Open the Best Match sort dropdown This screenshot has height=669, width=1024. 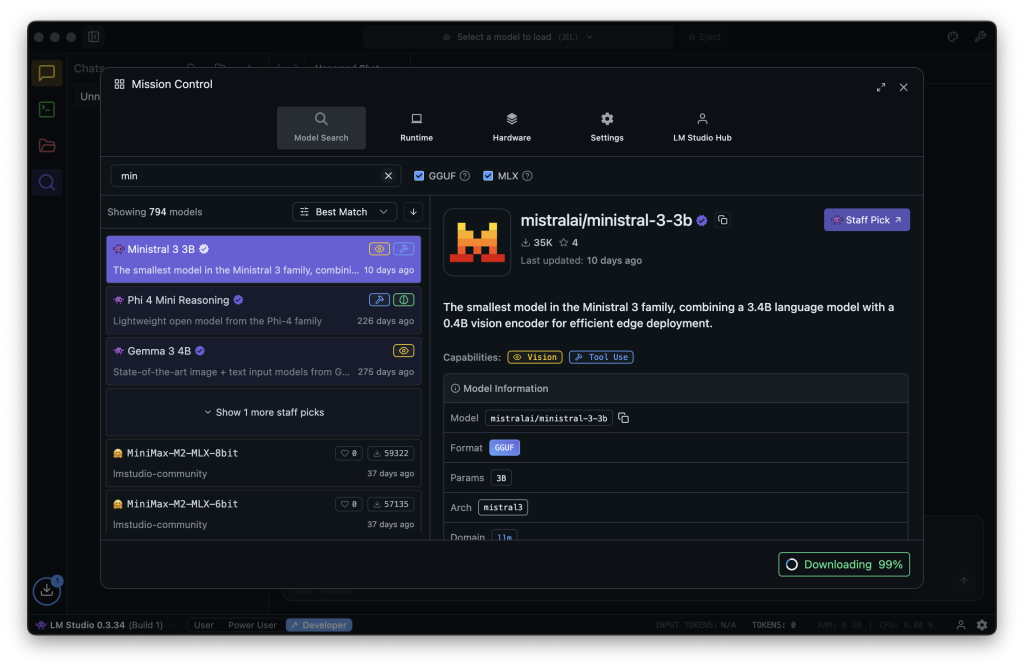[344, 212]
